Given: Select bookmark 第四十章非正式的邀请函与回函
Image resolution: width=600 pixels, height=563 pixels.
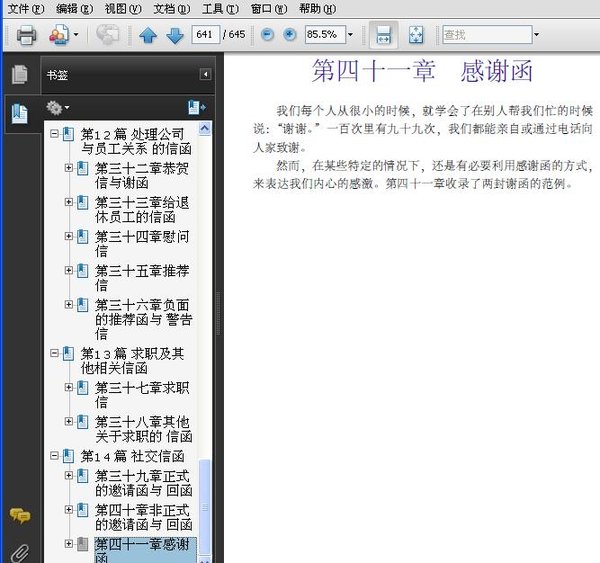Looking at the screenshot, I should (143, 517).
